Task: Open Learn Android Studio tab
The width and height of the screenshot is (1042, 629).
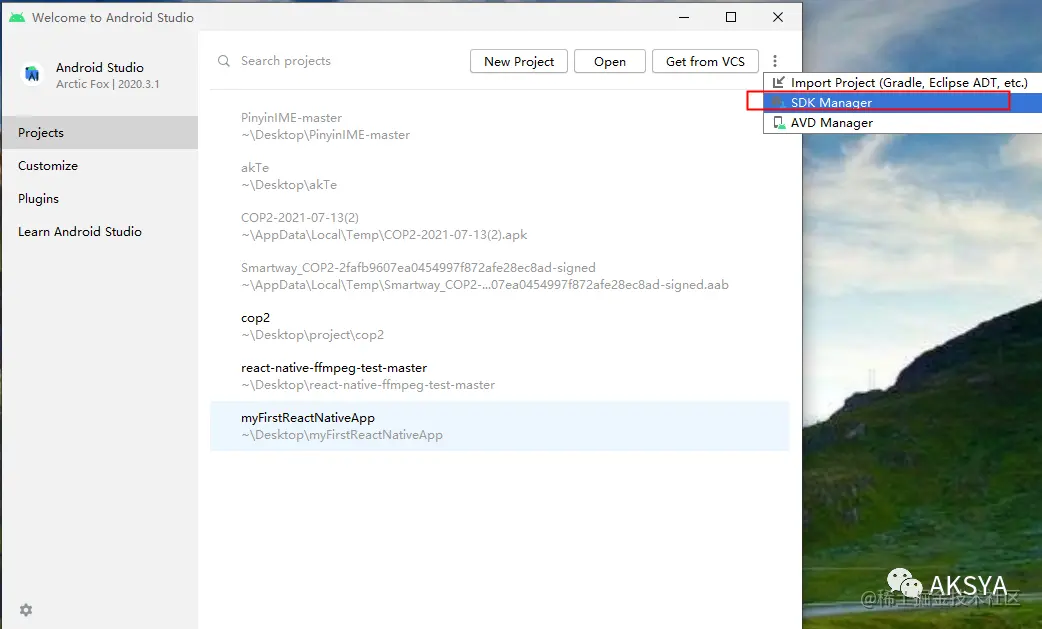Action: (100, 232)
